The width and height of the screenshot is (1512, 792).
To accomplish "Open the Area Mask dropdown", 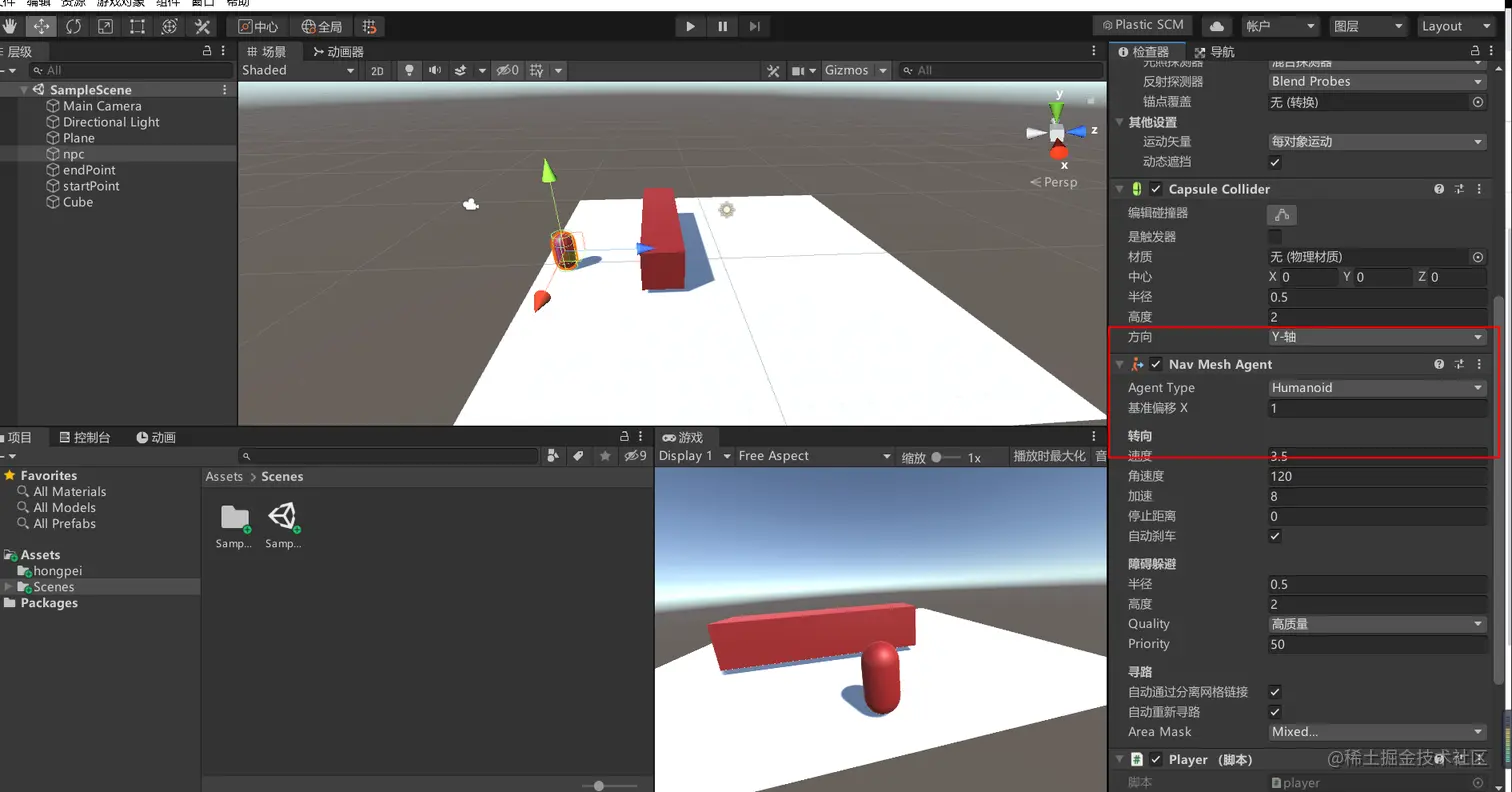I will click(1377, 731).
